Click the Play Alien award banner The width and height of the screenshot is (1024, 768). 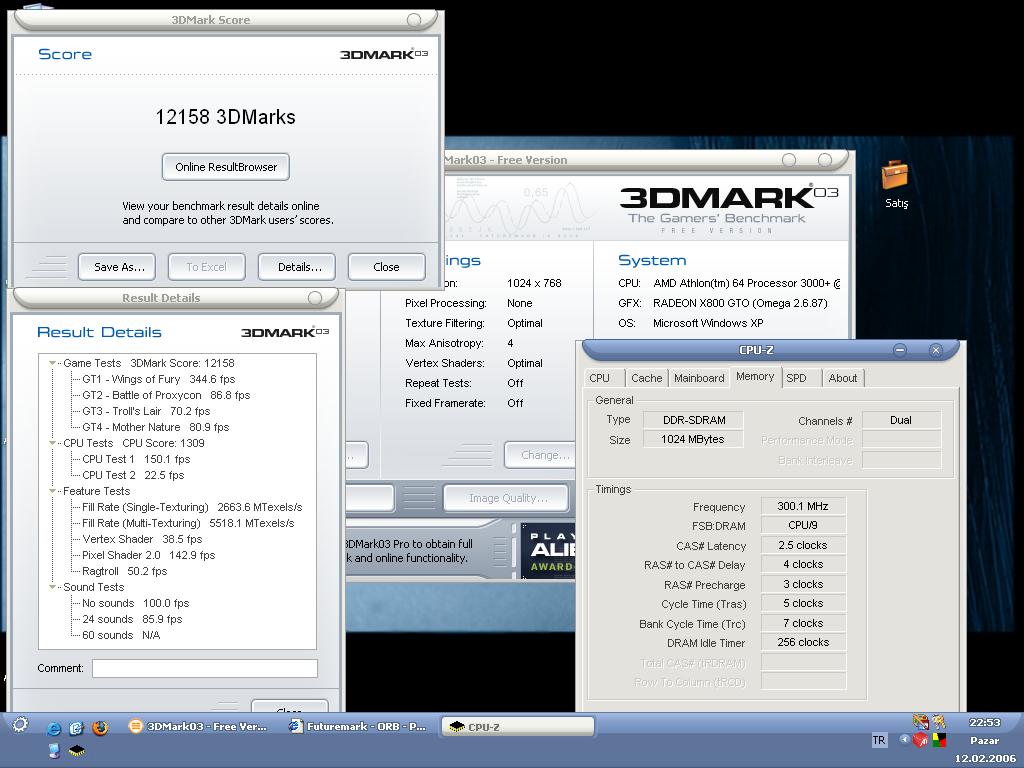pos(548,551)
